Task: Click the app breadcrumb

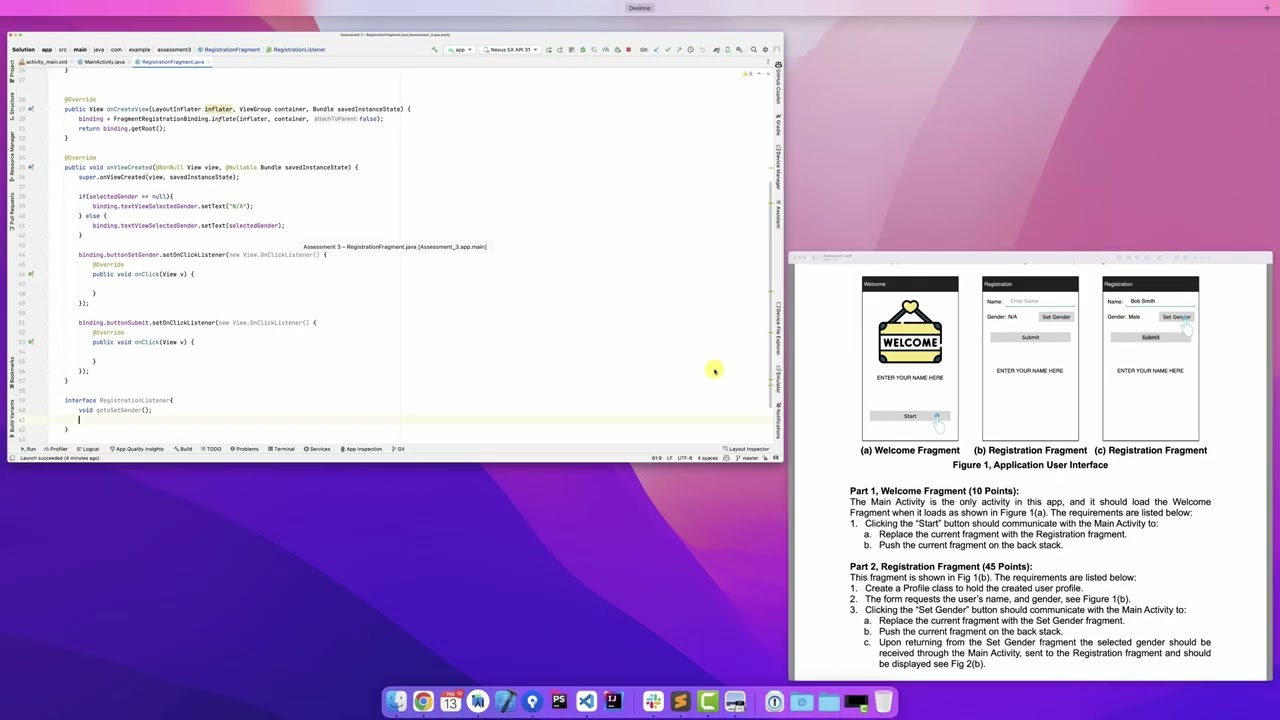Action: pos(46,49)
